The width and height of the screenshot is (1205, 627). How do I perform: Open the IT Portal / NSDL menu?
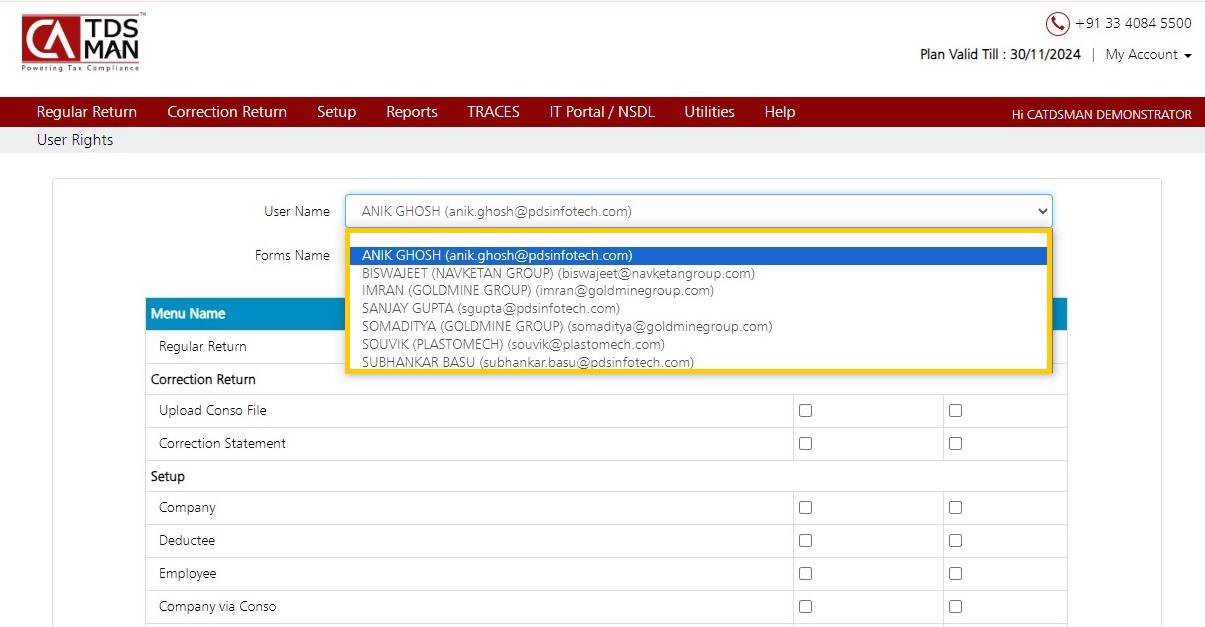(x=602, y=112)
